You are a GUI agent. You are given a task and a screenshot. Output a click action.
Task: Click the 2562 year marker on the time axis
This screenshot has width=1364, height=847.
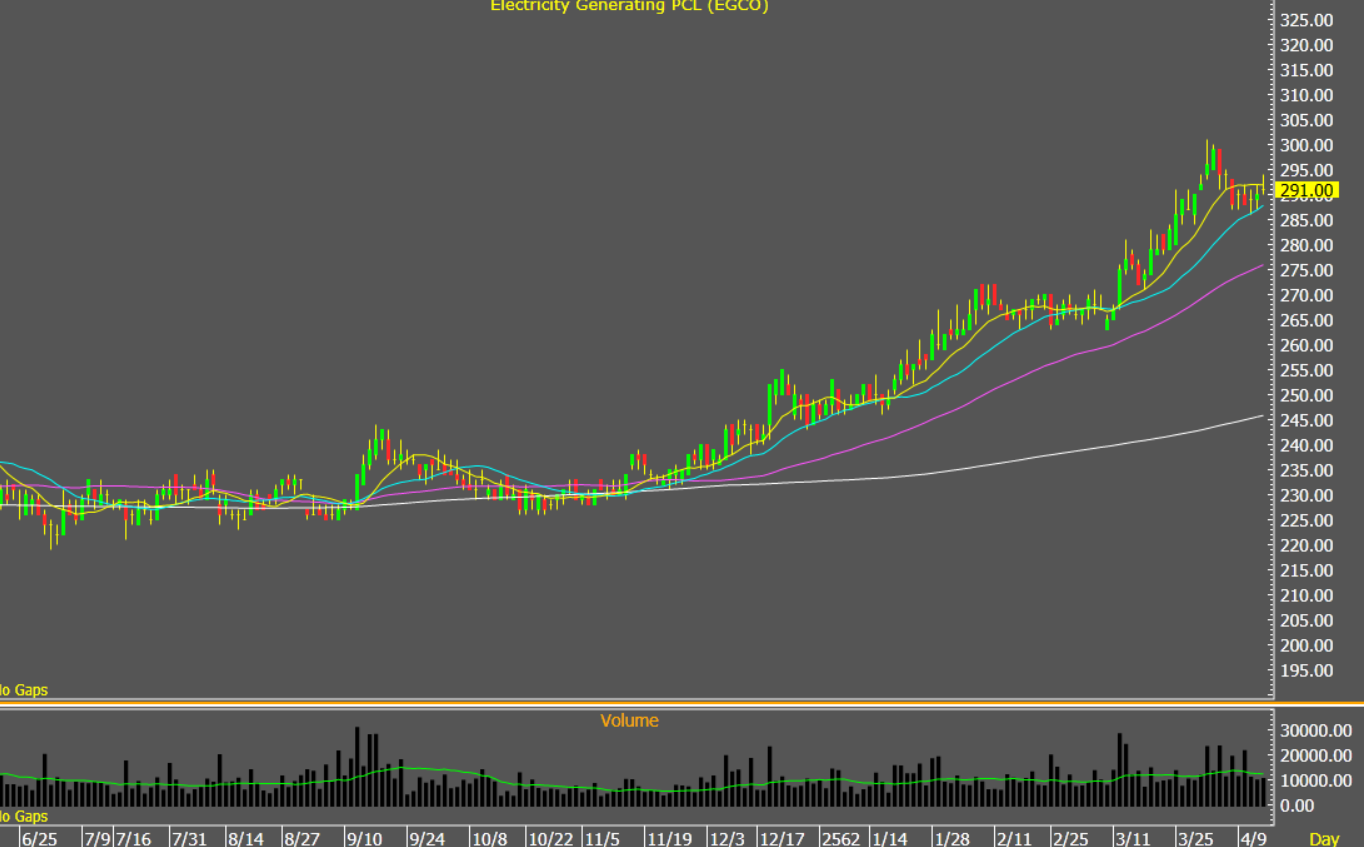(x=840, y=838)
